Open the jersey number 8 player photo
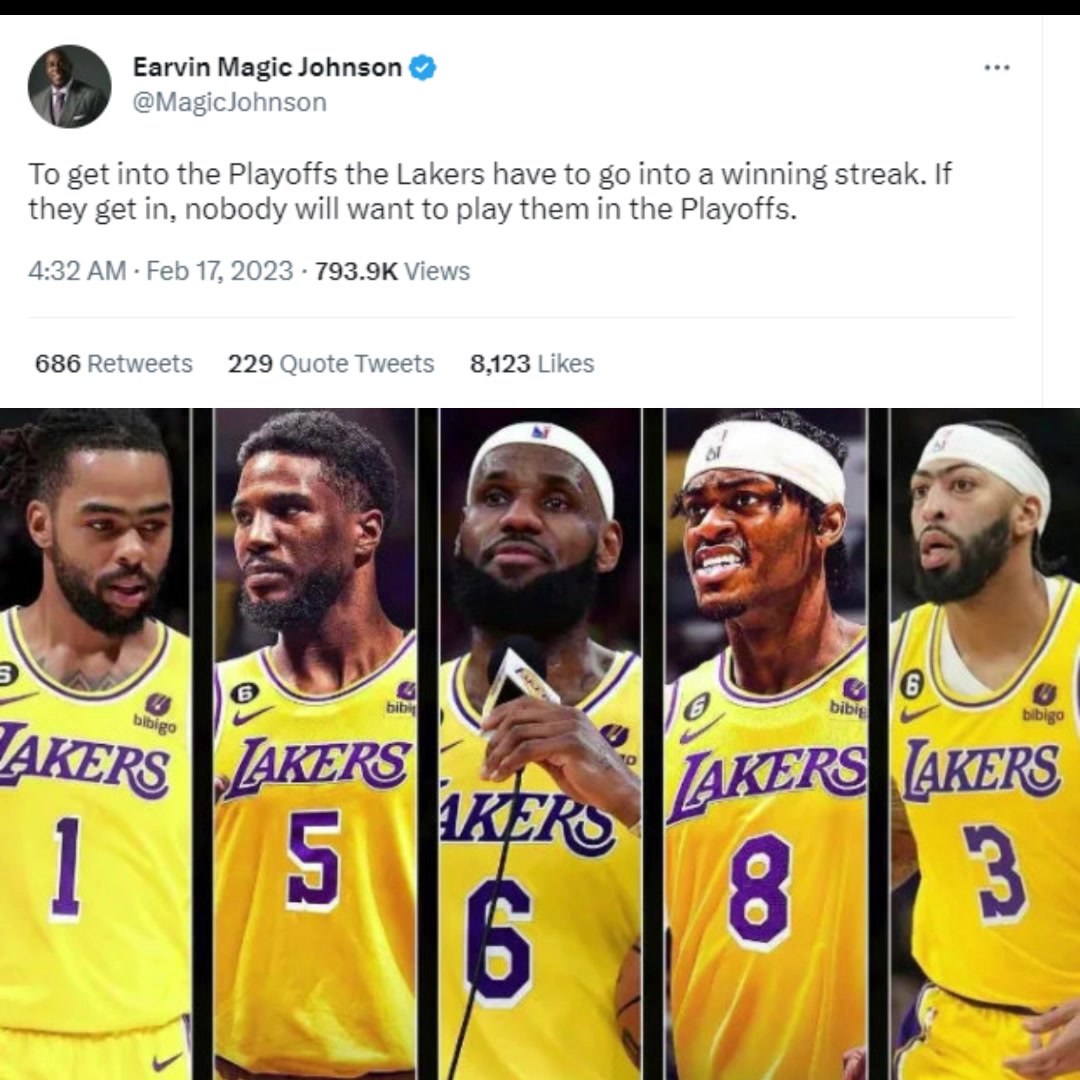The height and width of the screenshot is (1080, 1080). tap(765, 744)
